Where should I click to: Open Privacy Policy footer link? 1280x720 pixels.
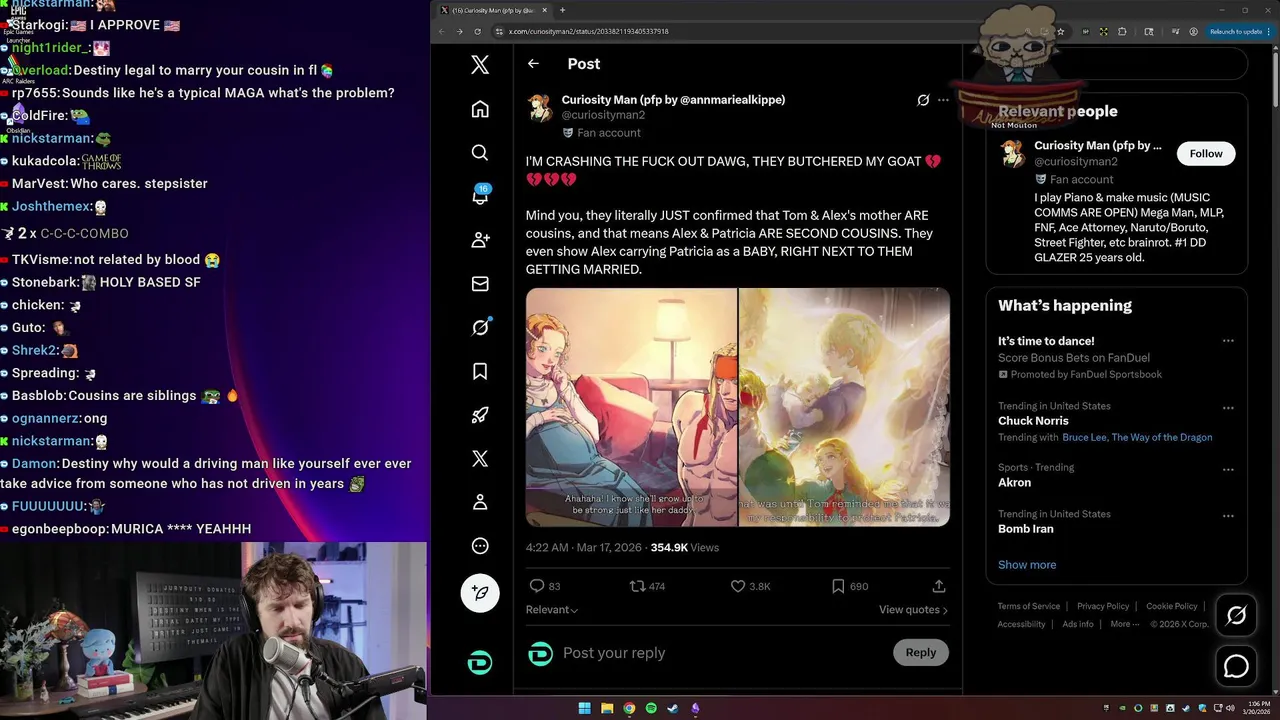pyautogui.click(x=1103, y=606)
